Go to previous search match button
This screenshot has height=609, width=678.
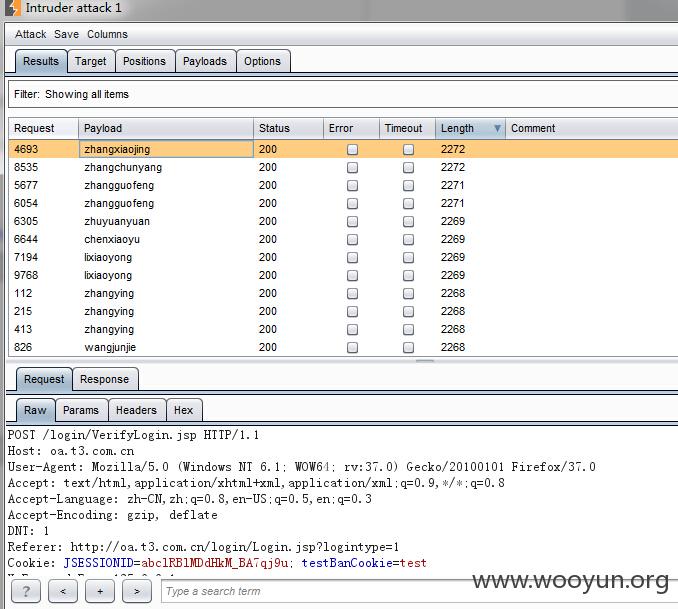(x=63, y=591)
